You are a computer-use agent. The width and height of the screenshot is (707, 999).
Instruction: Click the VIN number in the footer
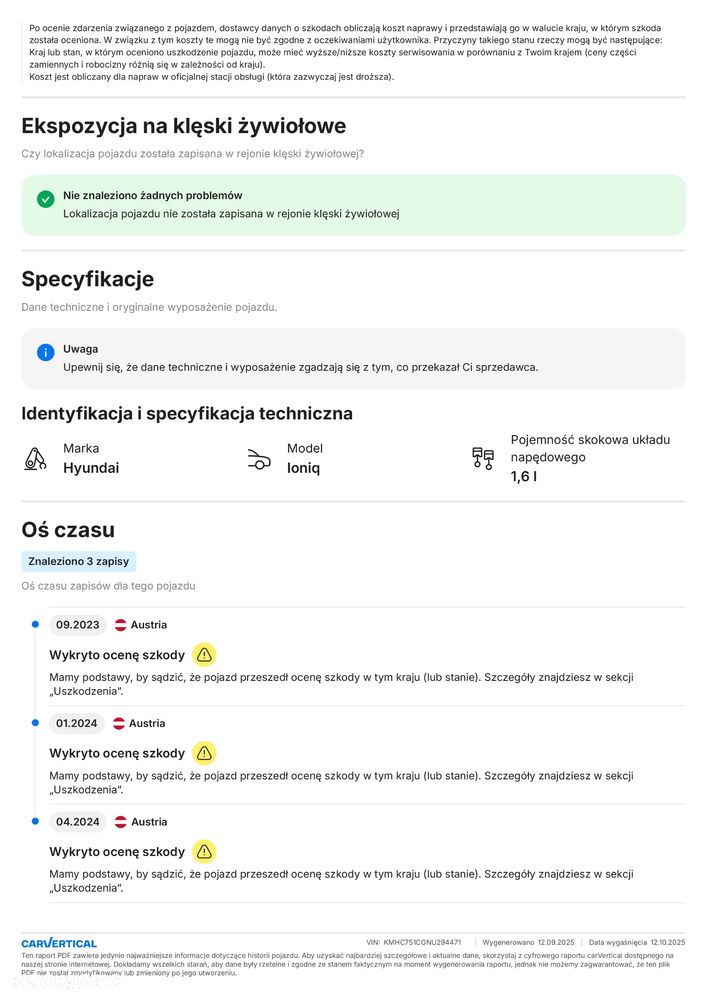(413, 942)
